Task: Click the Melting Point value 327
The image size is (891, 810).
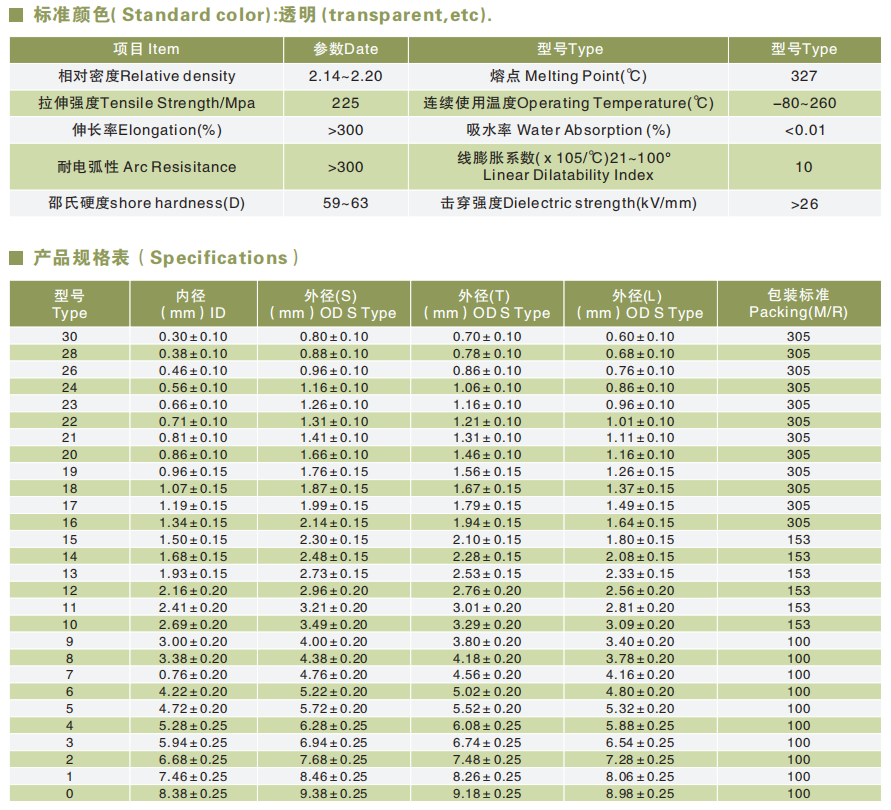Action: click(803, 76)
